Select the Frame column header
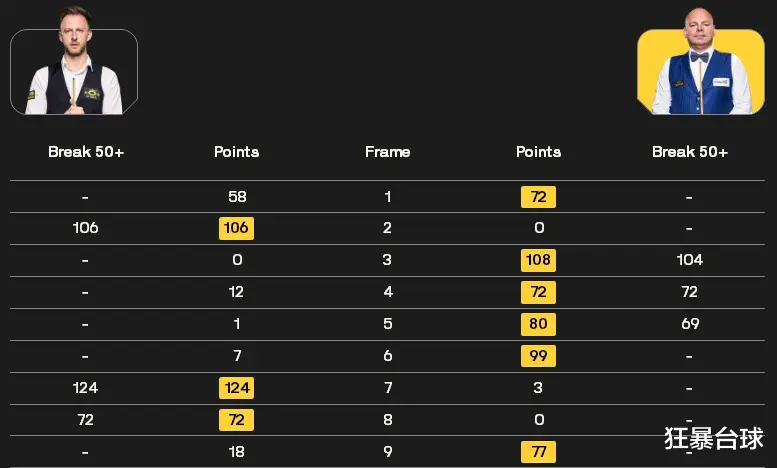 (388, 152)
